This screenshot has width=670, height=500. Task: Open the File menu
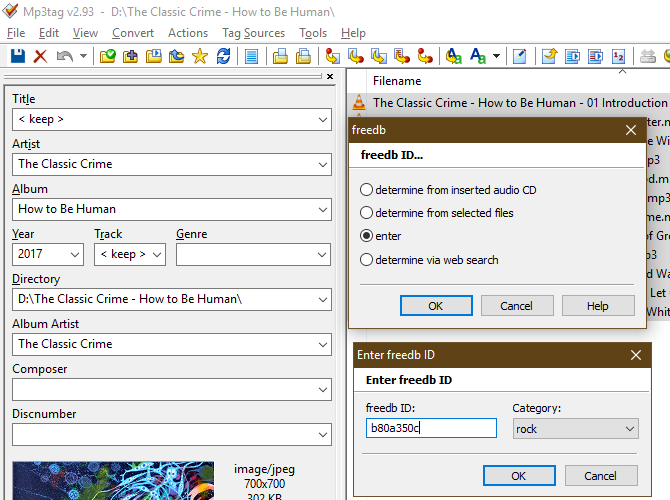pyautogui.click(x=16, y=33)
